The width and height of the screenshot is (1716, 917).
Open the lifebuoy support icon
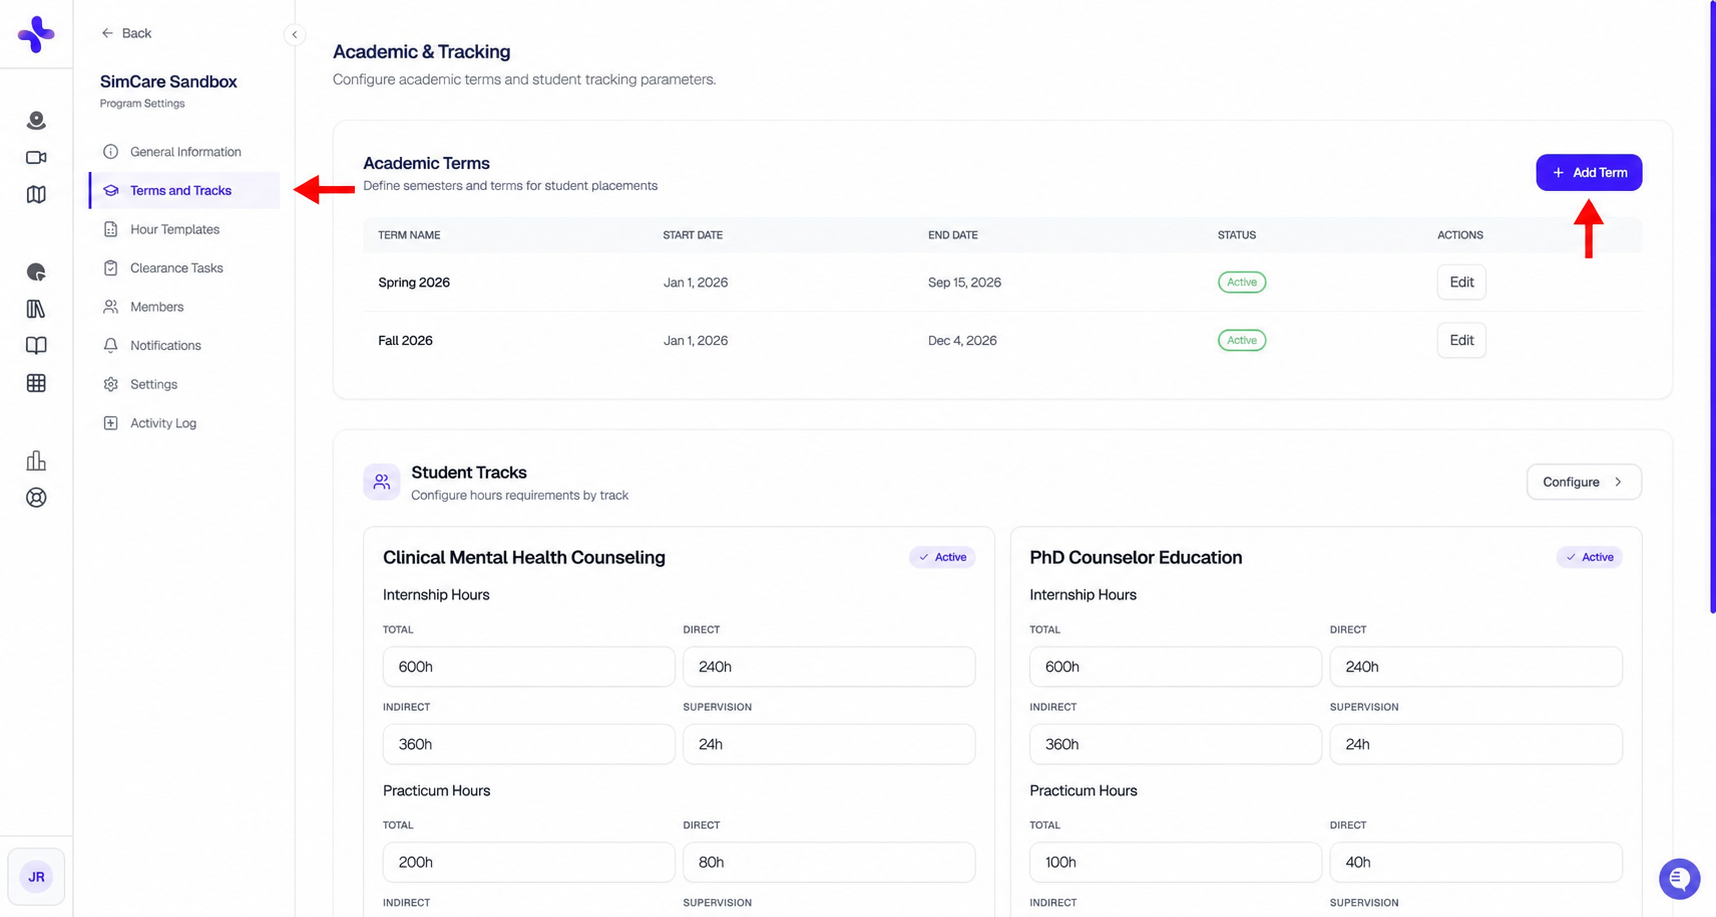(36, 497)
